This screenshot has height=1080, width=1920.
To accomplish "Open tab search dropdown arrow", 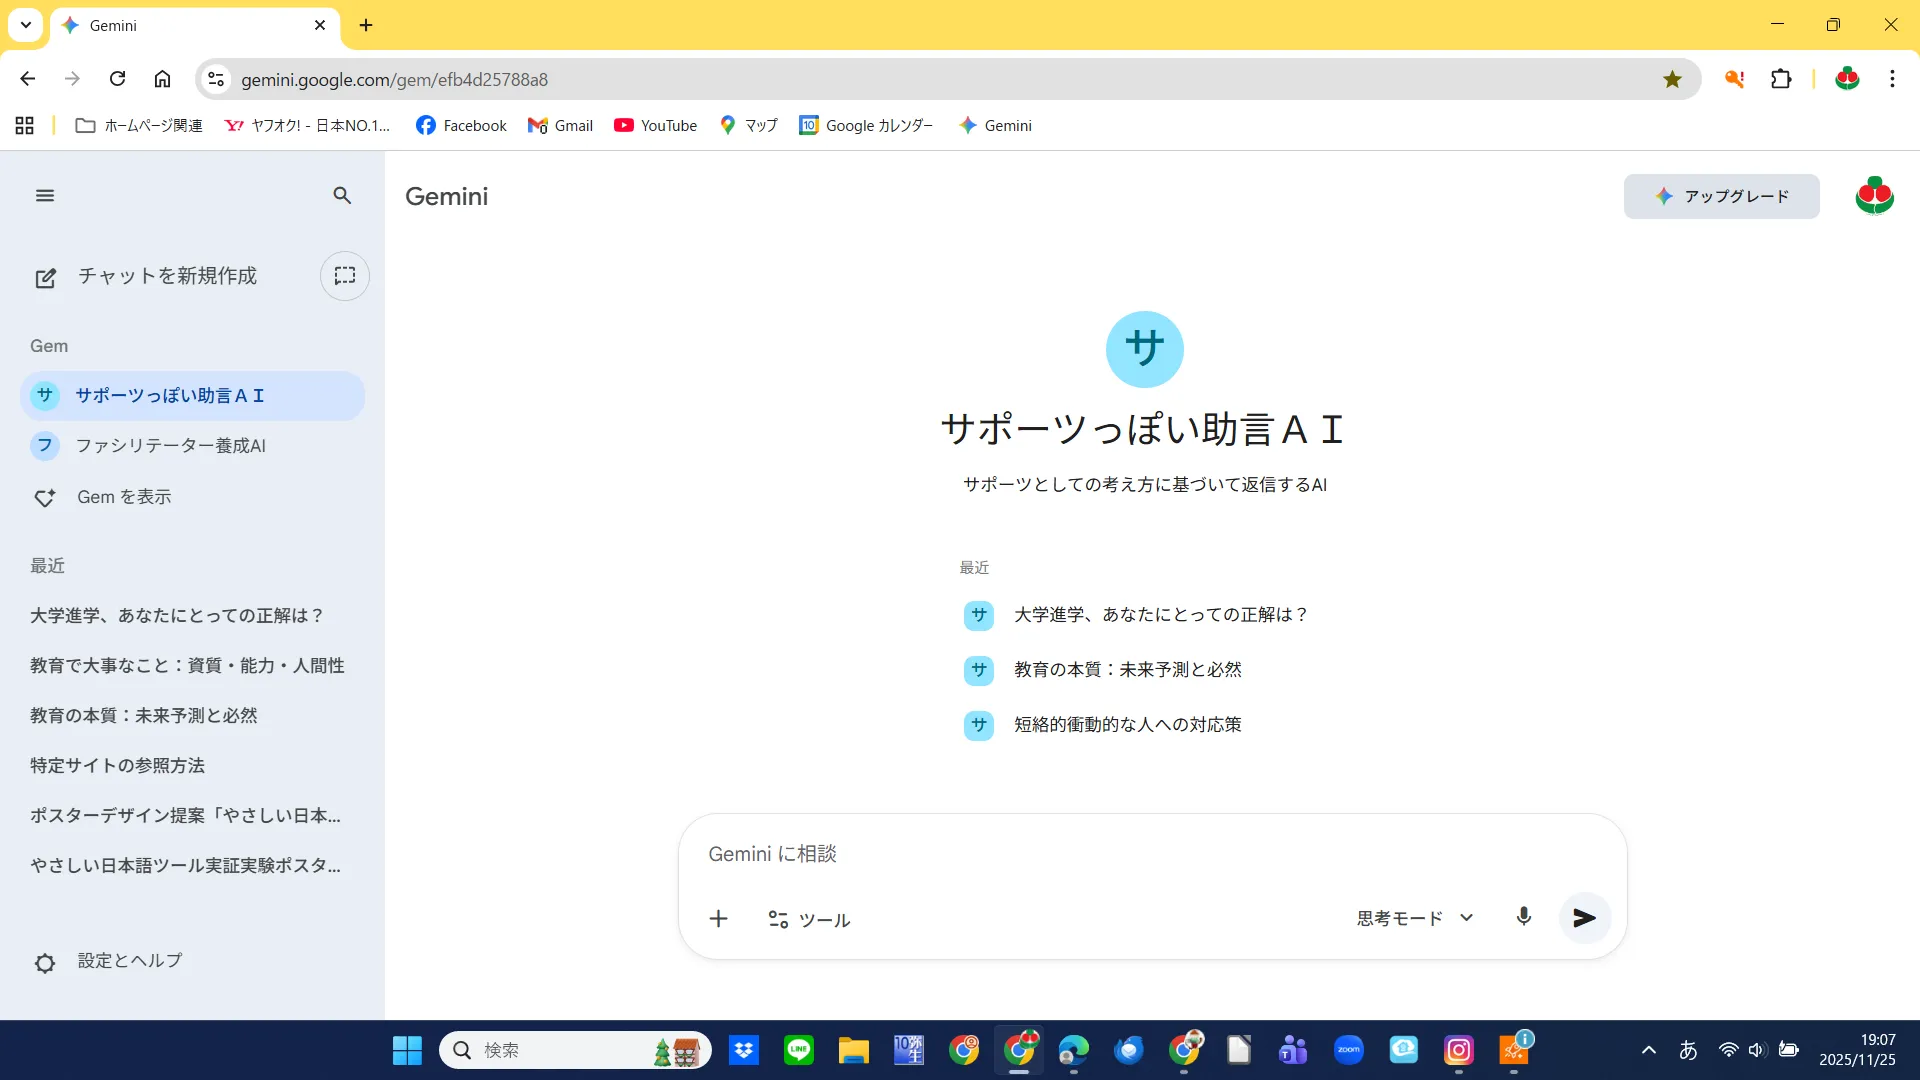I will 26,25.
